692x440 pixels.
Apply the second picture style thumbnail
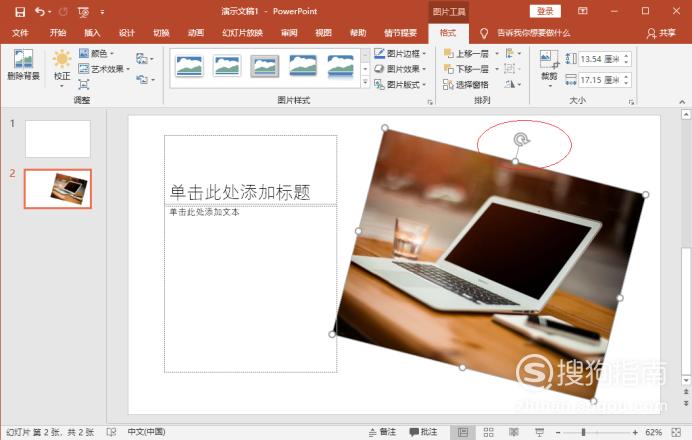coord(227,66)
